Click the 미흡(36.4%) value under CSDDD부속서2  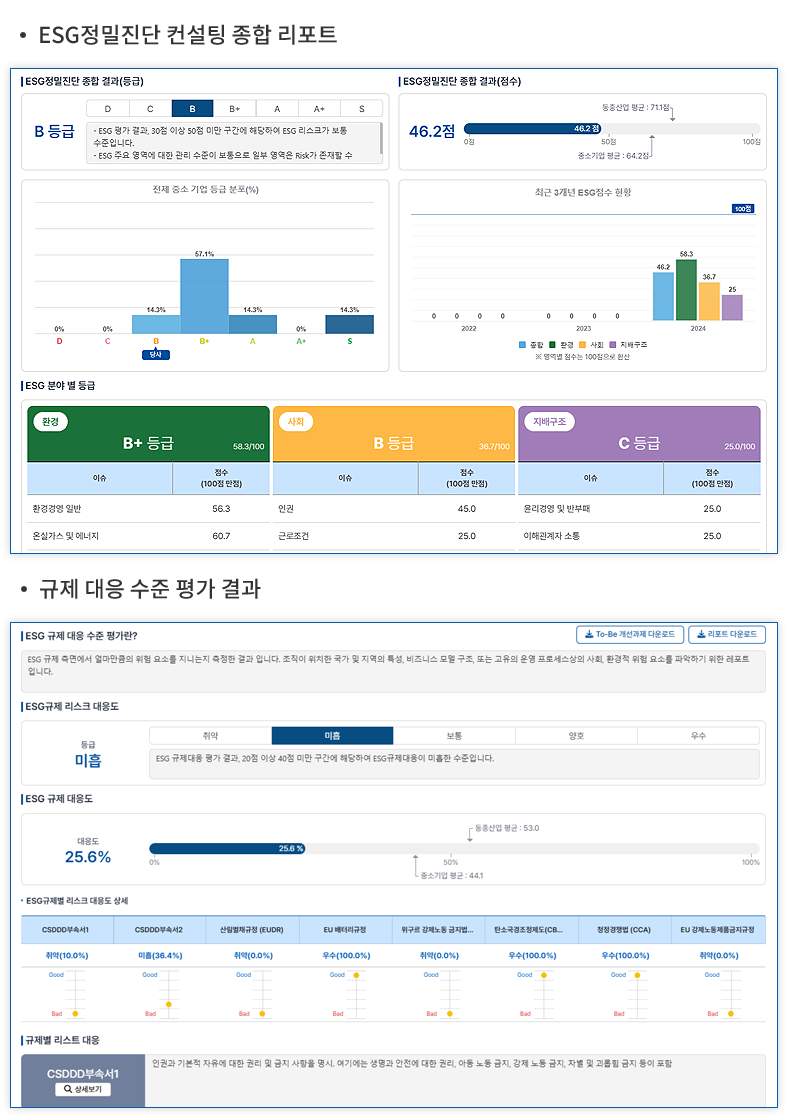[160, 955]
